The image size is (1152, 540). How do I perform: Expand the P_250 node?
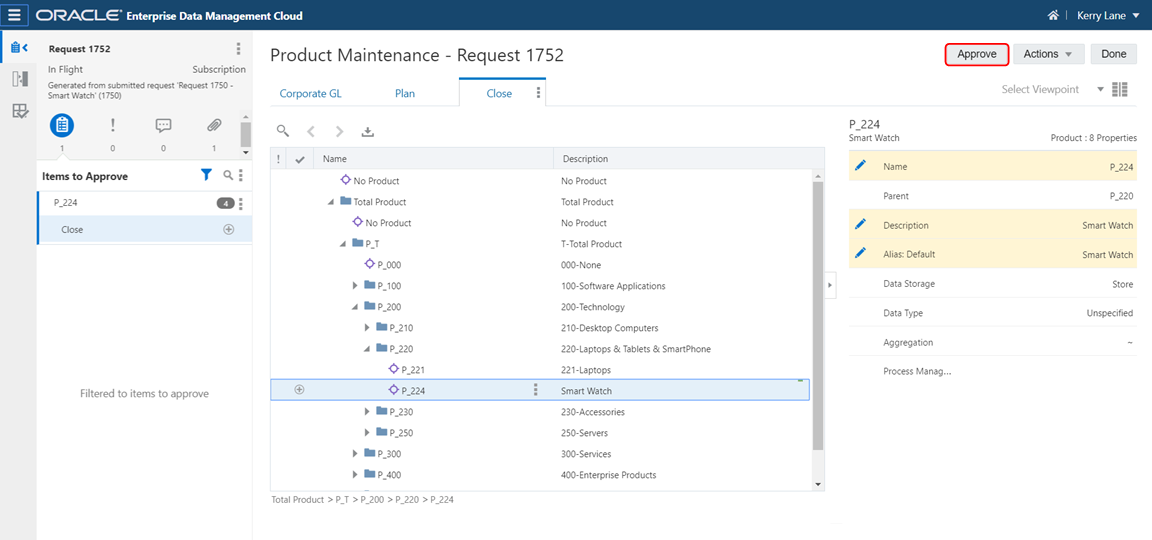tap(368, 433)
